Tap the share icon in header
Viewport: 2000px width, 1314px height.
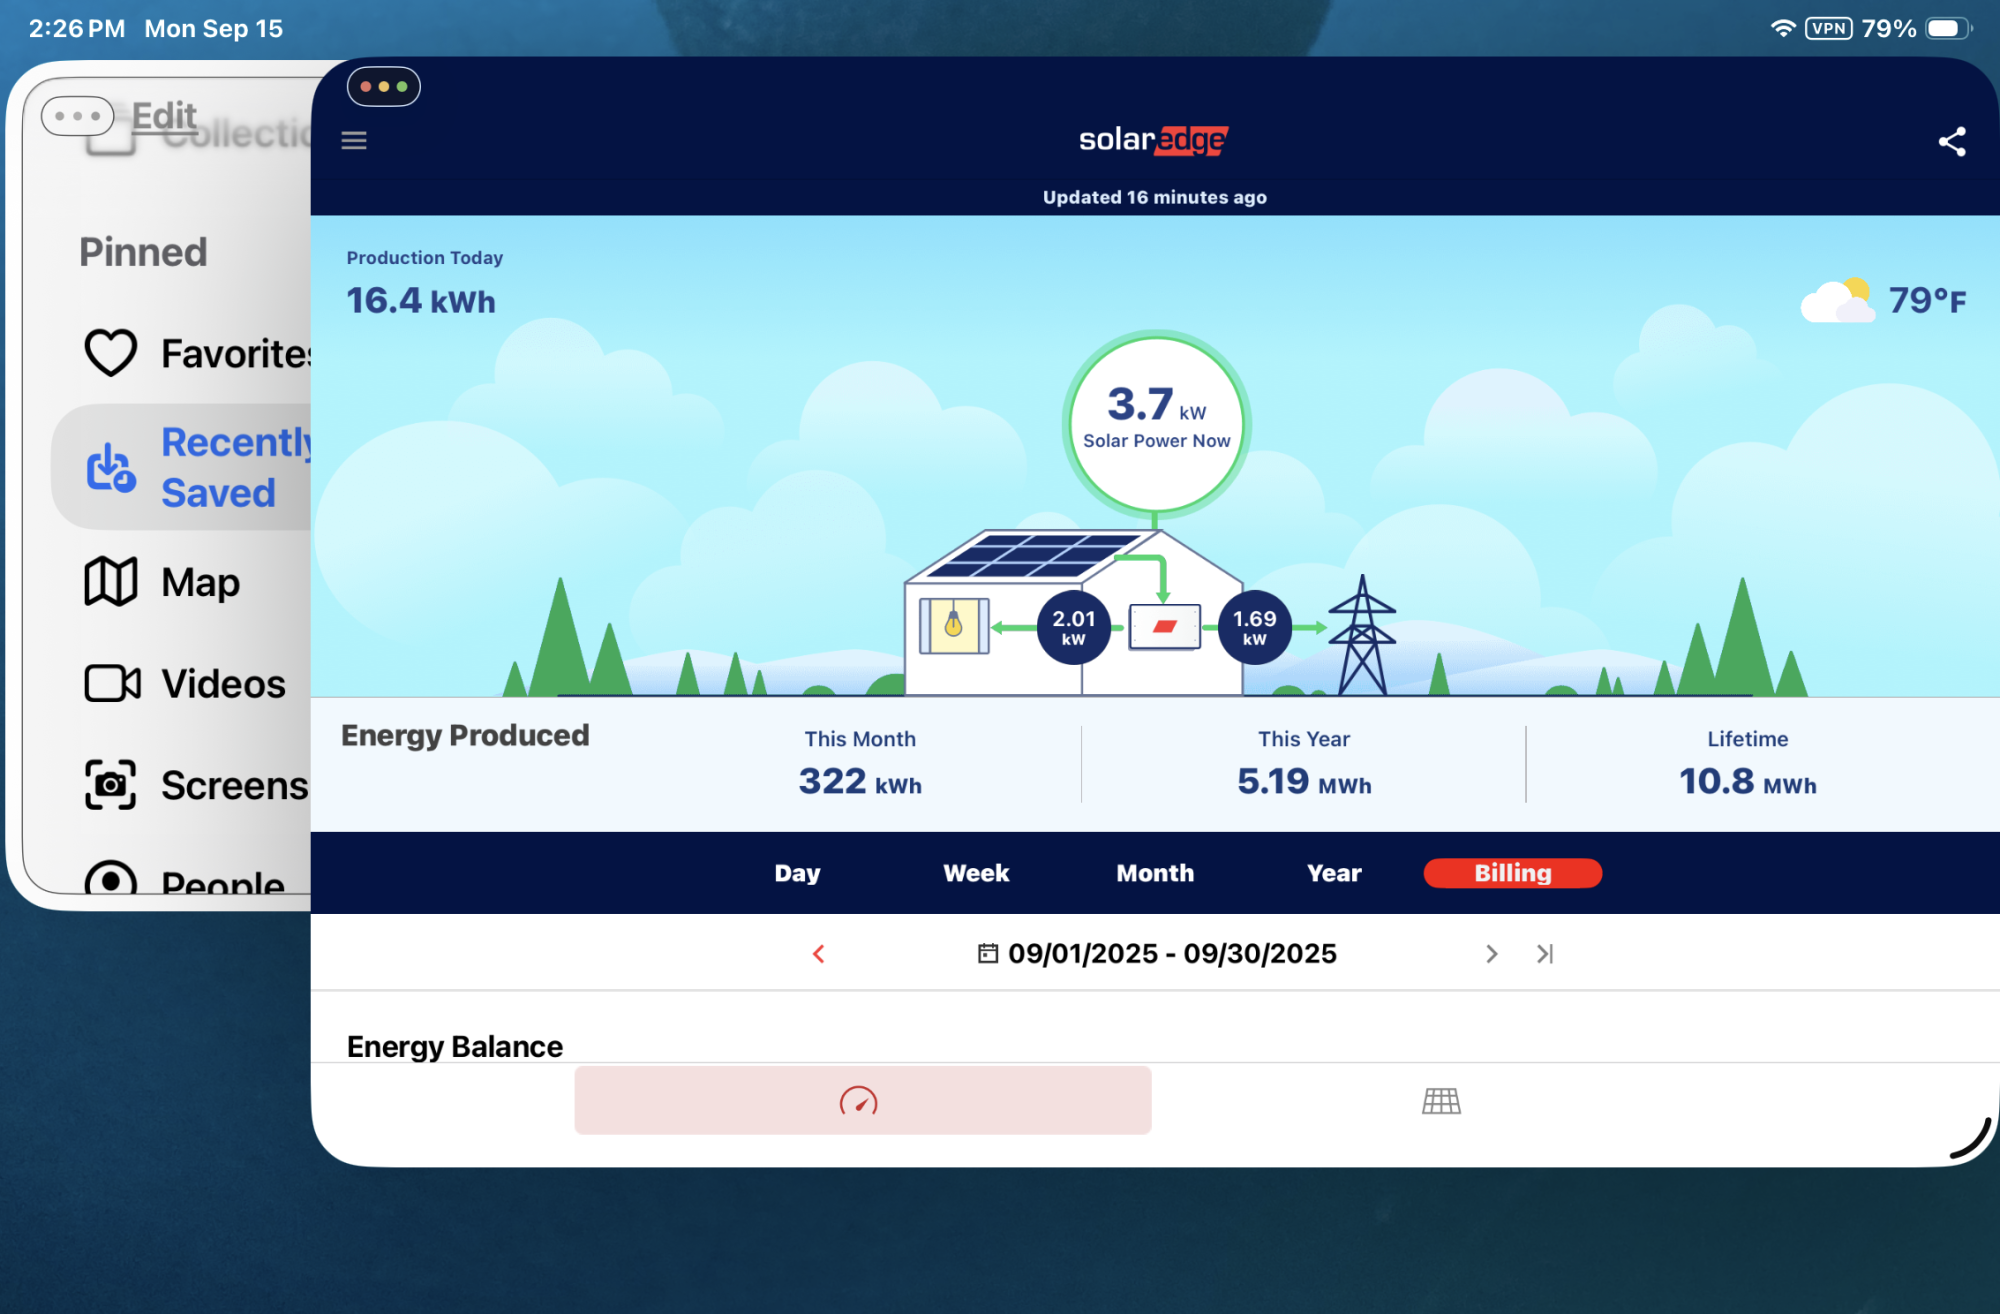tap(1951, 141)
